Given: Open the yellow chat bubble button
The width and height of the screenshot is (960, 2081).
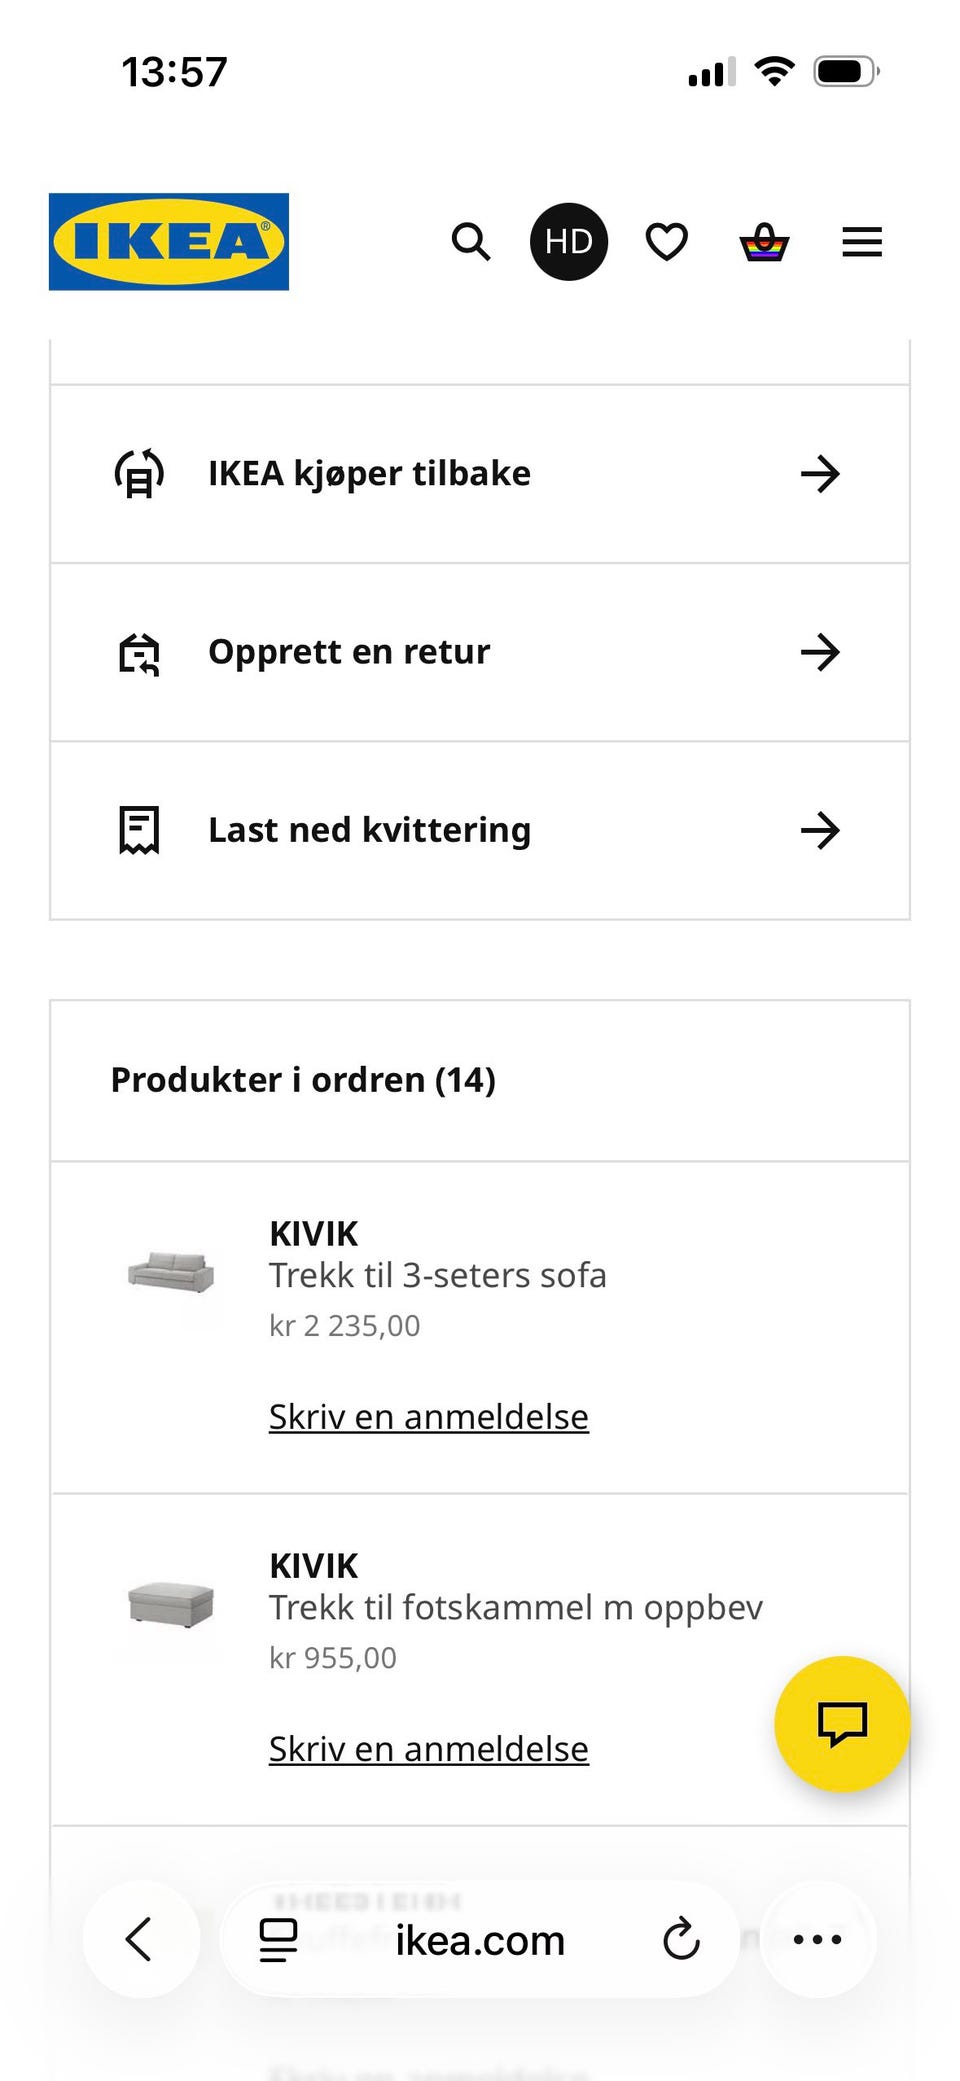Looking at the screenshot, I should [x=842, y=1724].
